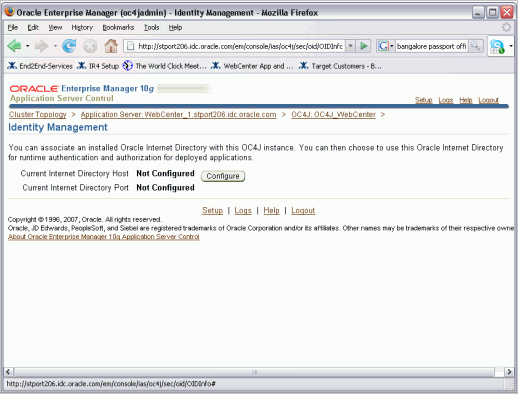This screenshot has height=394, width=518.
Task: Click the green Go arrow button
Action: coord(364,46)
